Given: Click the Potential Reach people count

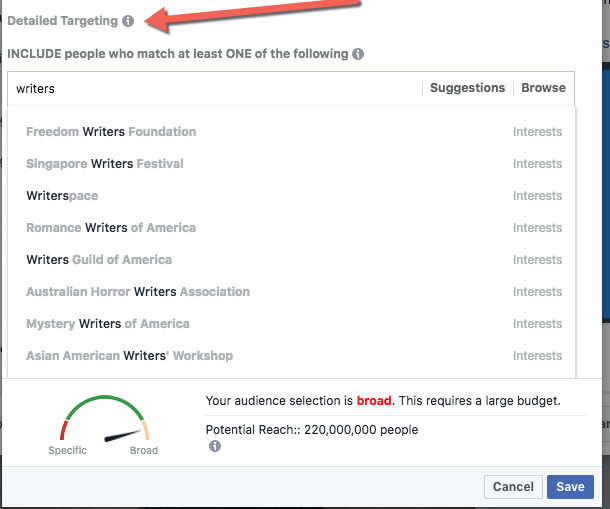Looking at the screenshot, I should (361, 430).
